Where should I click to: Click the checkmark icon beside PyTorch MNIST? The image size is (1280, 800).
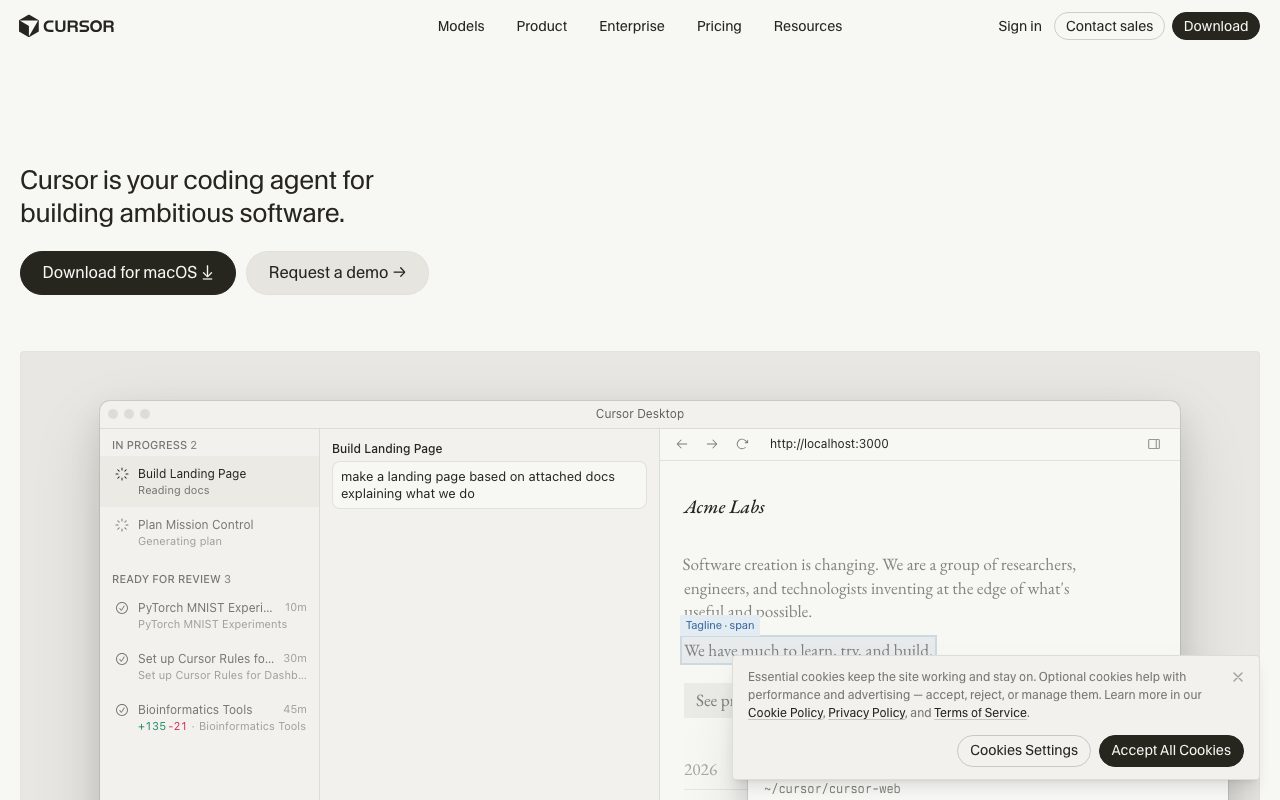(122, 608)
